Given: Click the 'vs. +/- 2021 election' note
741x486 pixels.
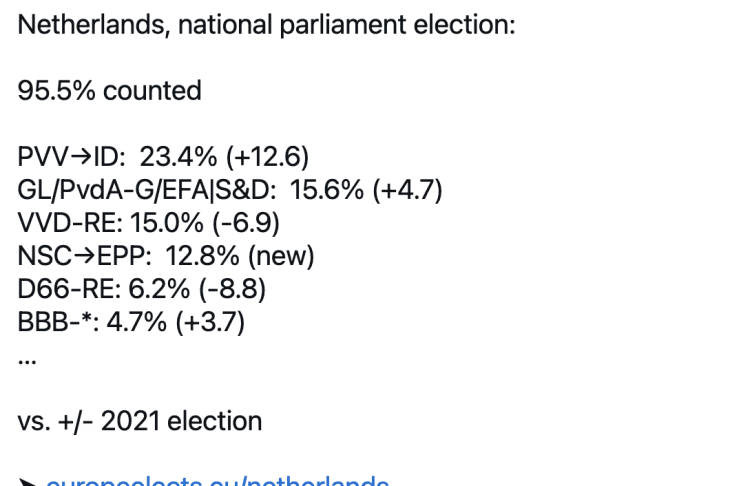Looking at the screenshot, I should (140, 421).
